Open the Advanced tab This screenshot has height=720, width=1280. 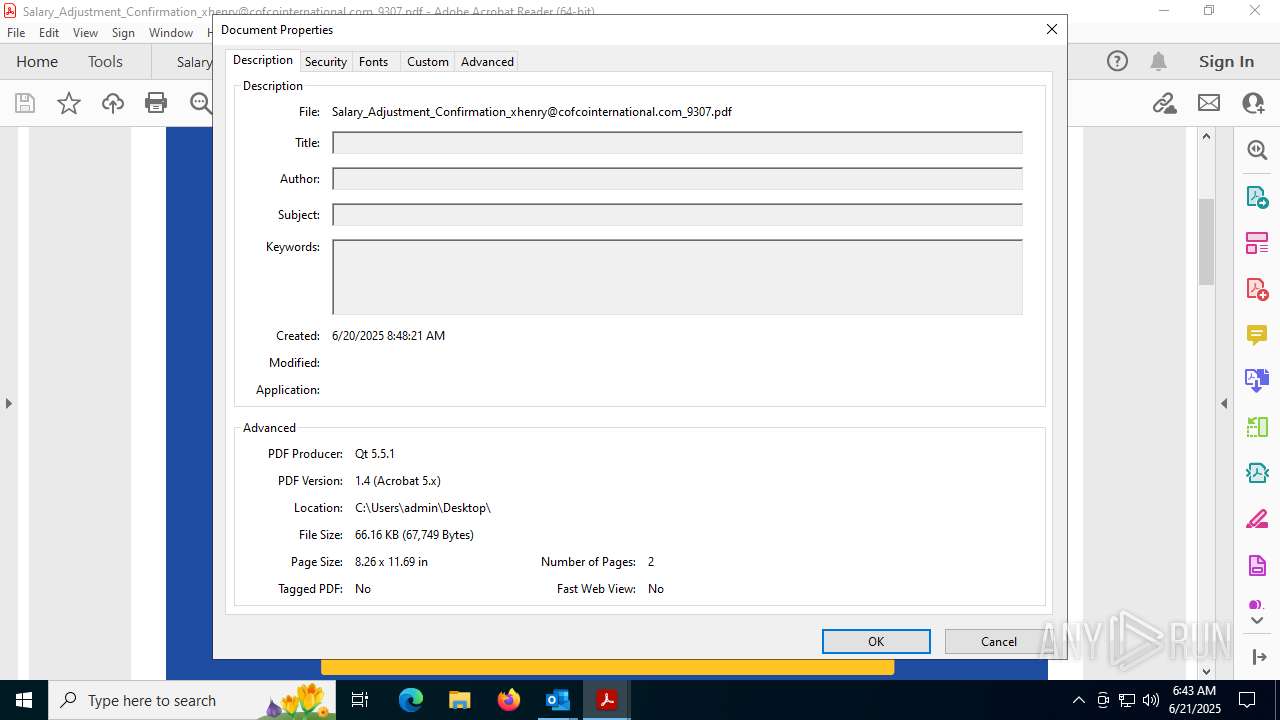point(487,61)
